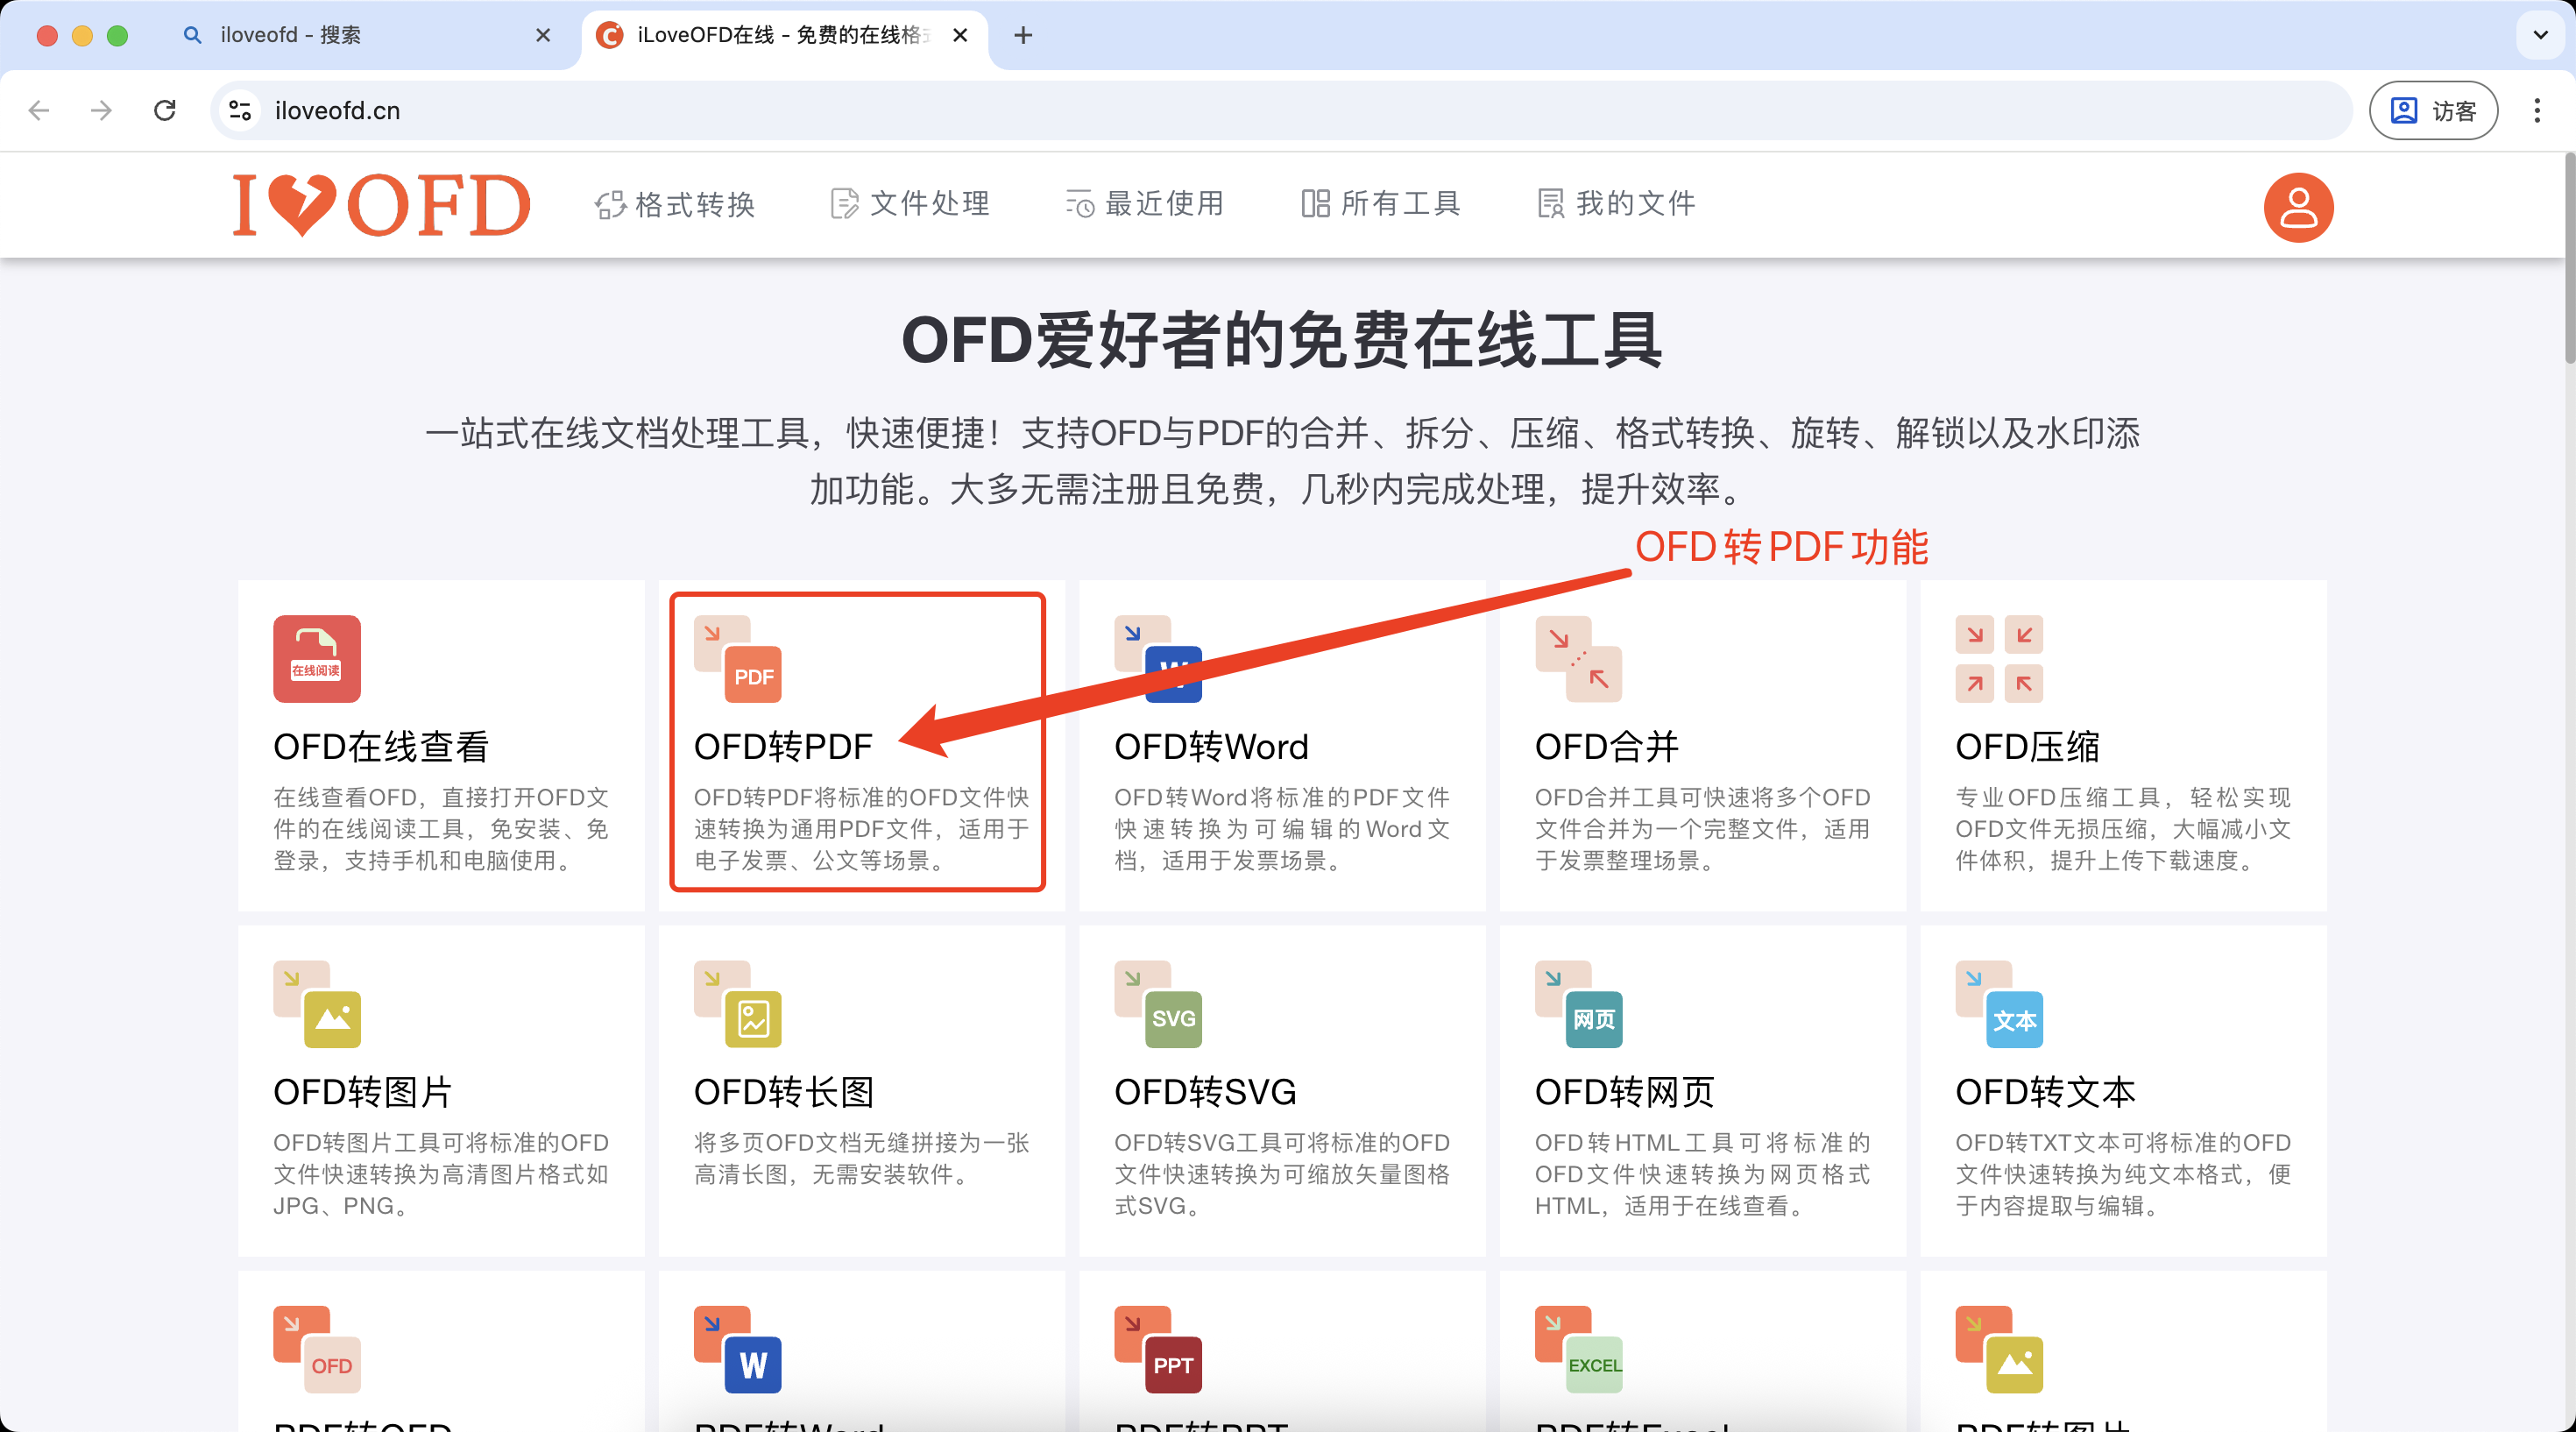Open site settings from the address bar
The height and width of the screenshot is (1432, 2576).
click(239, 110)
